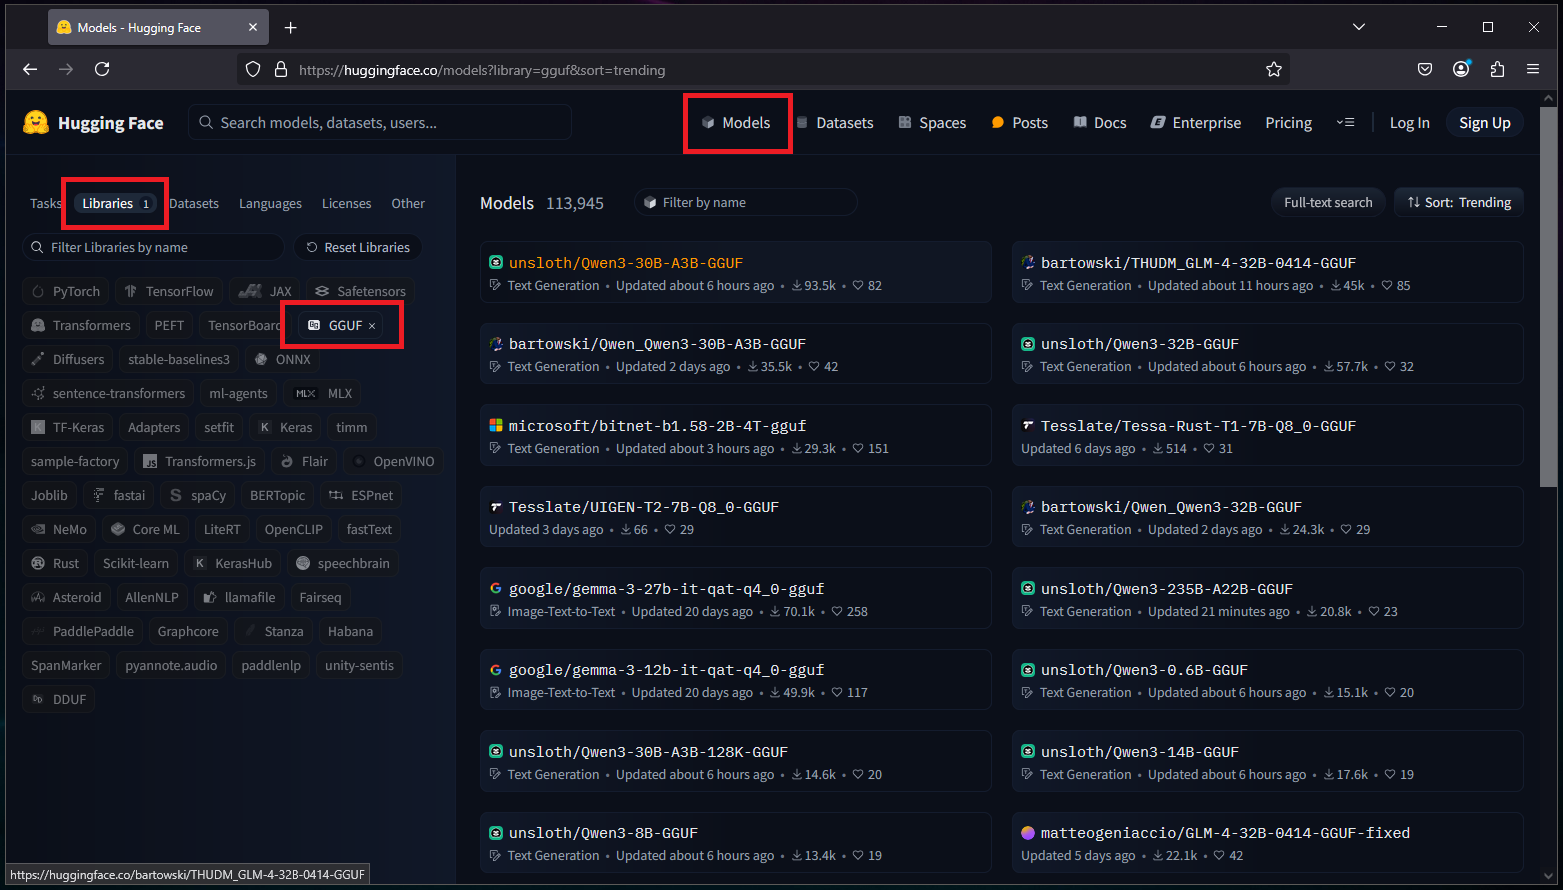Click the Reset Libraries button
The height and width of the screenshot is (890, 1563).
pyautogui.click(x=358, y=247)
